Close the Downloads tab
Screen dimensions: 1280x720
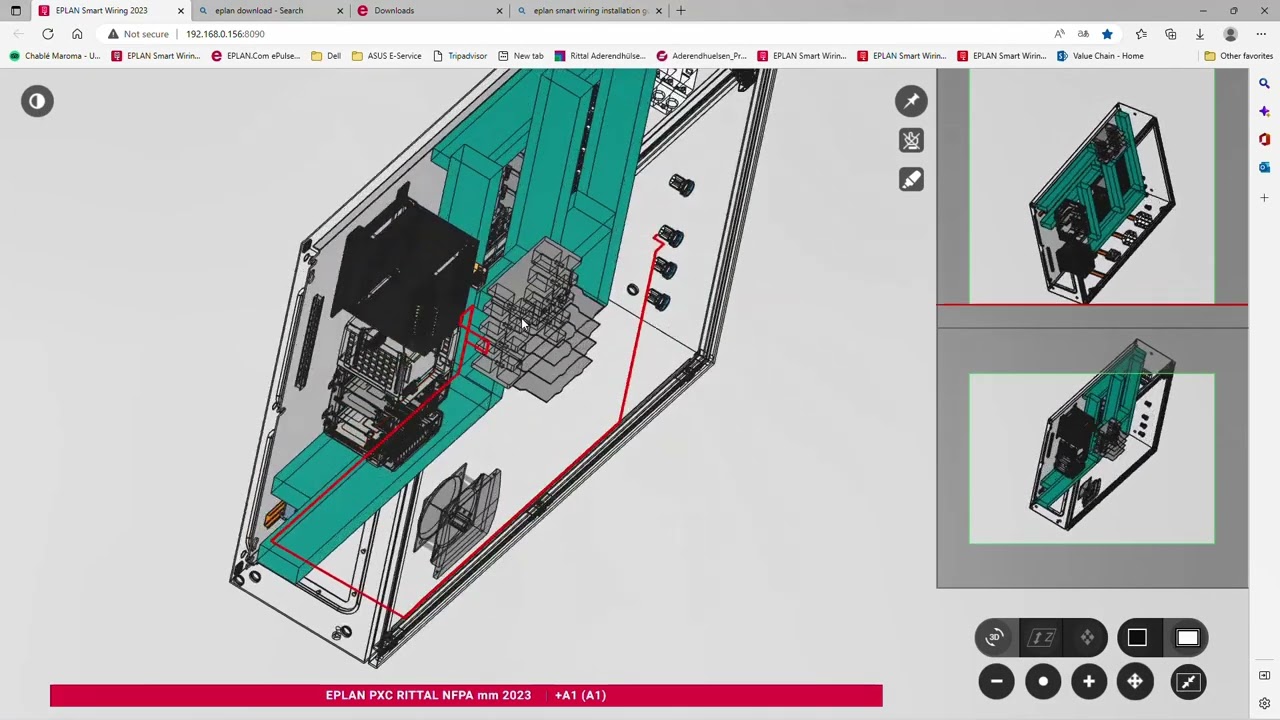(x=500, y=11)
